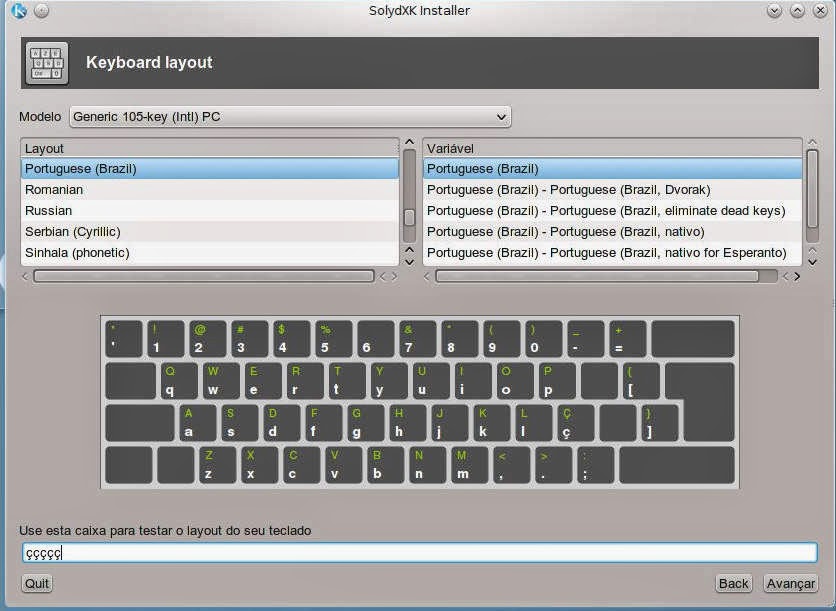Click the keyboard layout test input field
Image resolution: width=836 pixels, height=611 pixels.
tap(420, 552)
